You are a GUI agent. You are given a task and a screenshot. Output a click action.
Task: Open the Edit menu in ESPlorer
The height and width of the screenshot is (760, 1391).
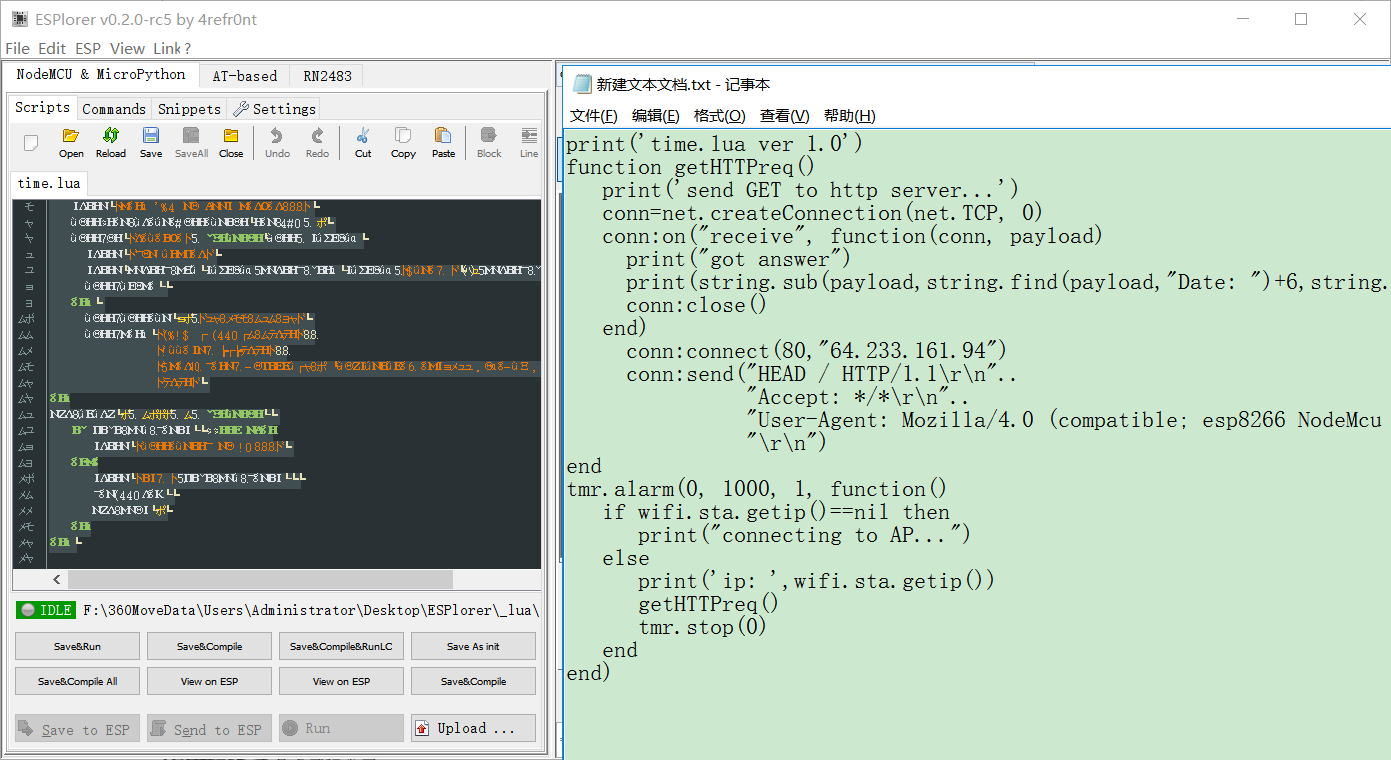tap(52, 48)
